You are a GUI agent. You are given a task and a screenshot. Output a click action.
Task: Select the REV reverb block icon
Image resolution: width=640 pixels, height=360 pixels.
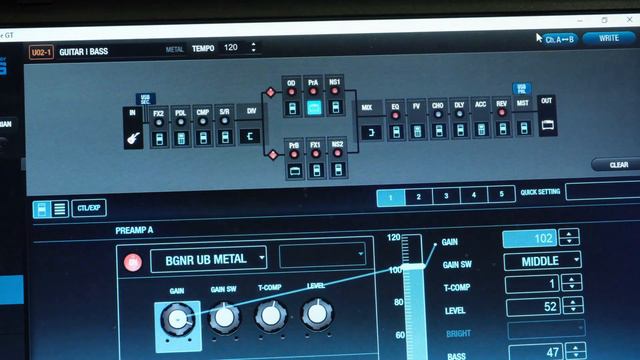pyautogui.click(x=503, y=129)
